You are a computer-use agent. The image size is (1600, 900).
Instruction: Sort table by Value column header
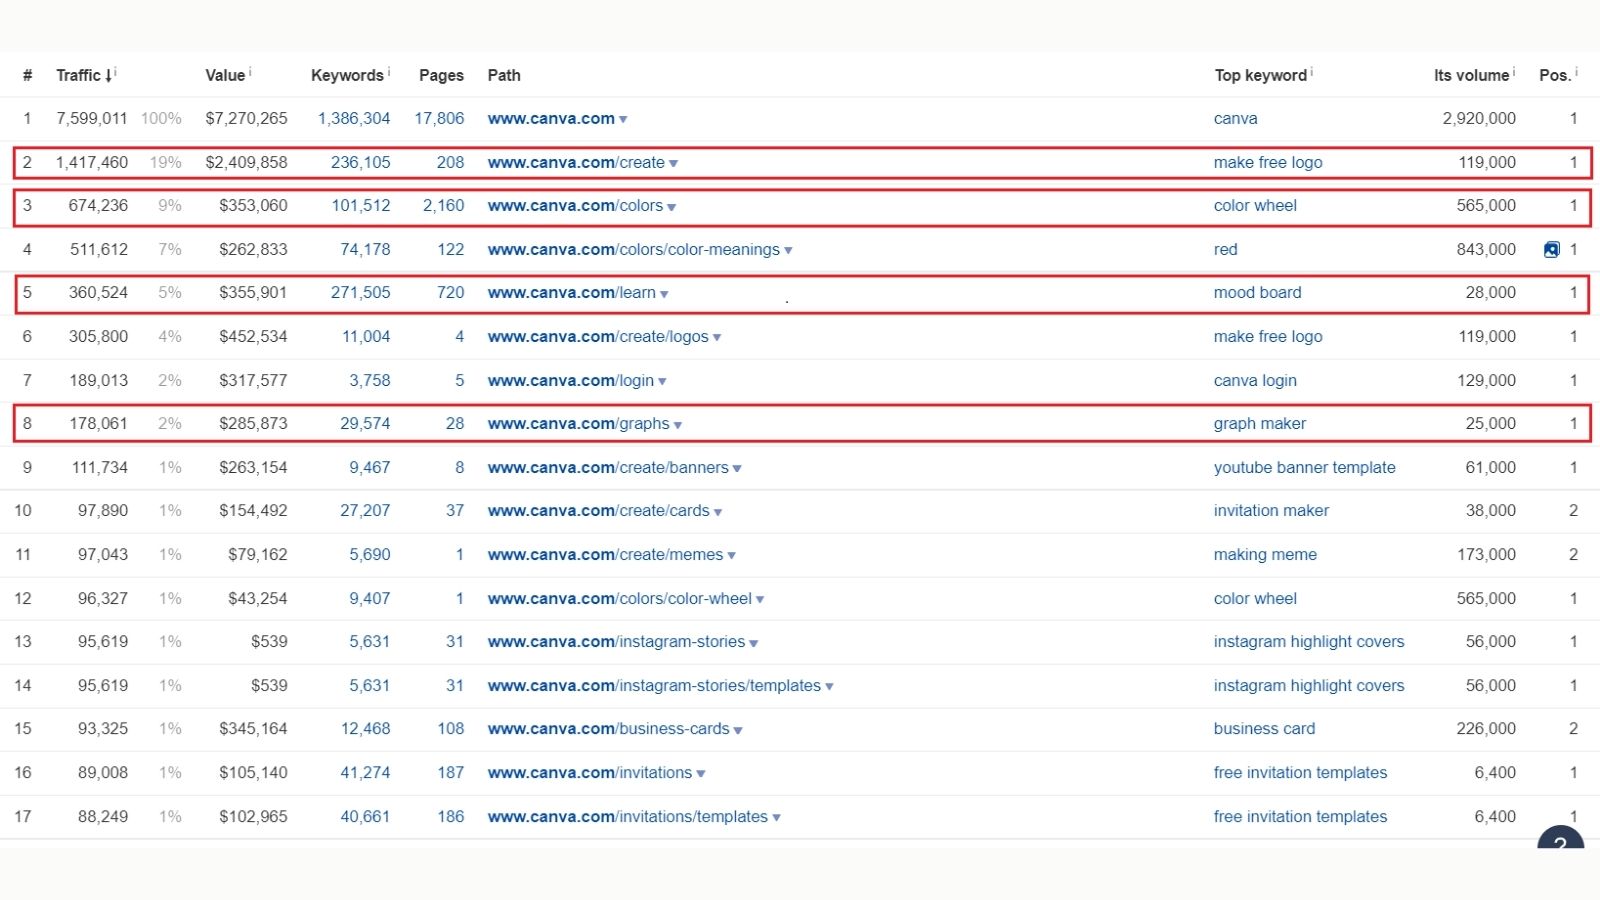225,75
